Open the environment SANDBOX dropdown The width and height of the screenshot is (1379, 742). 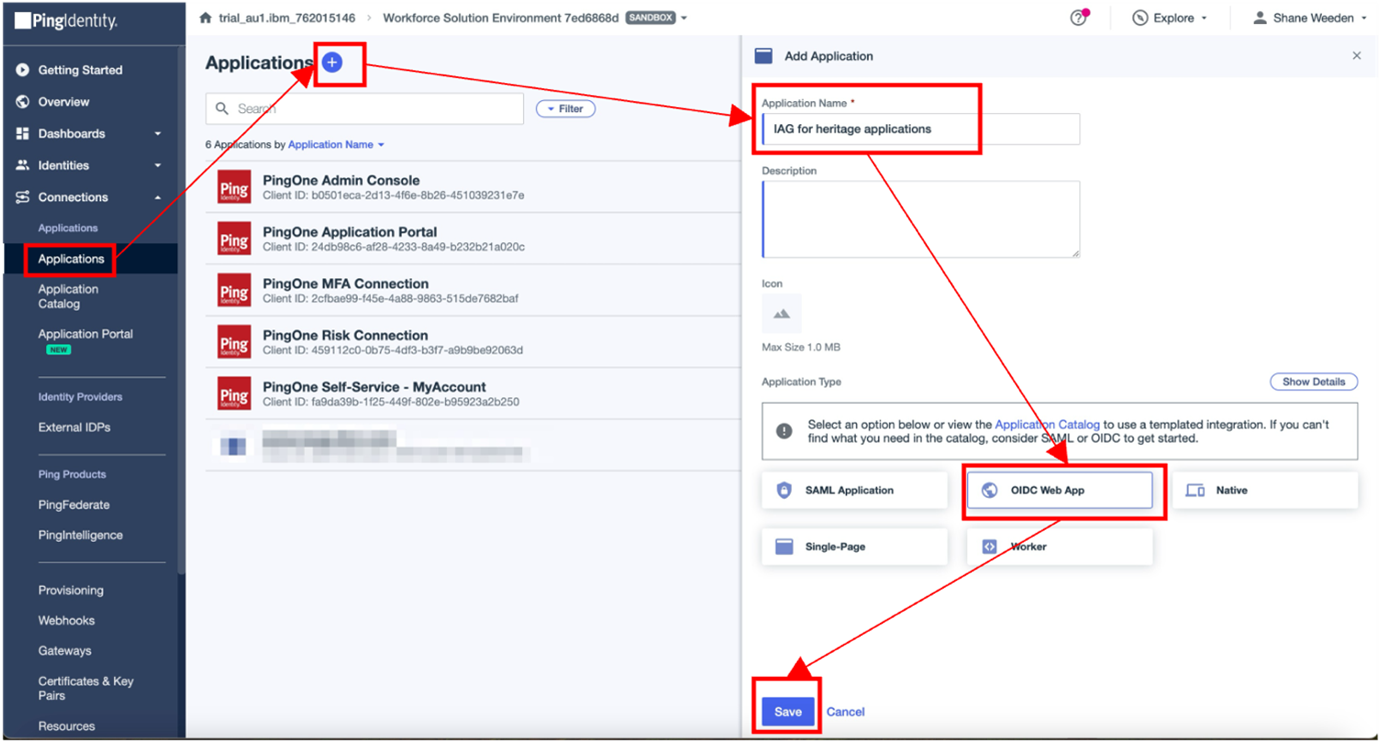684,18
